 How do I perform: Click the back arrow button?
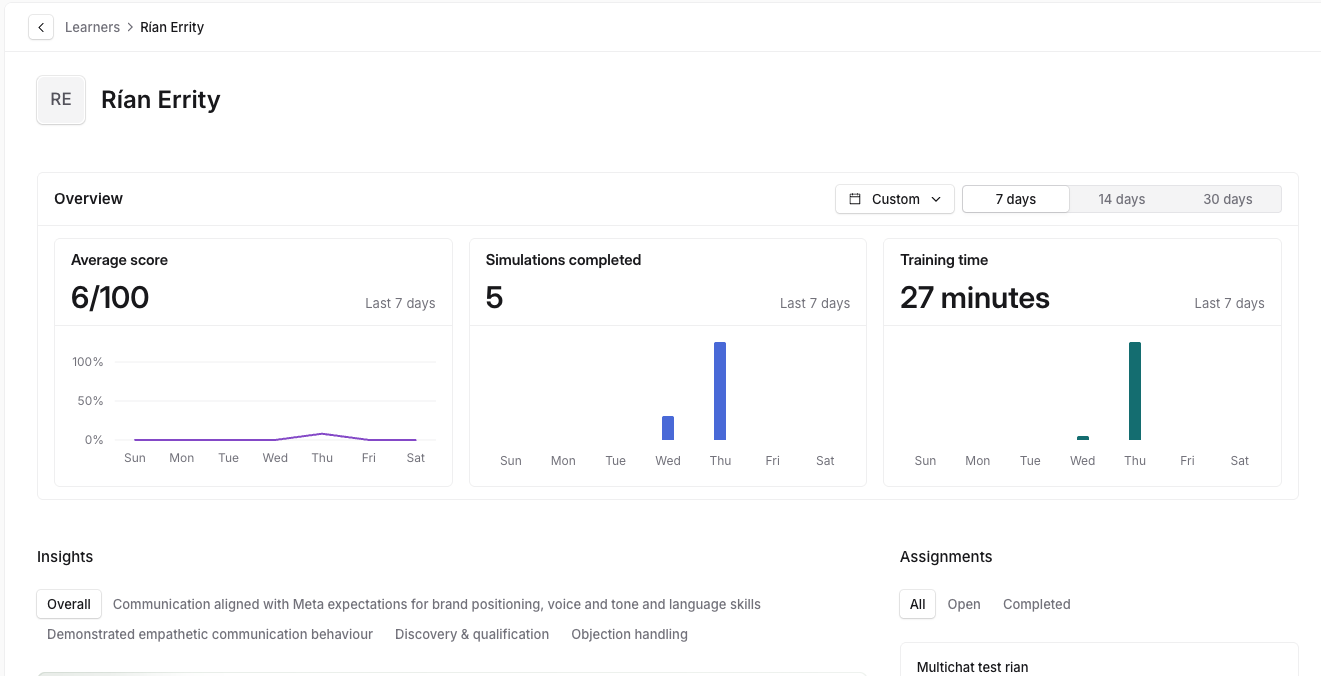[41, 27]
